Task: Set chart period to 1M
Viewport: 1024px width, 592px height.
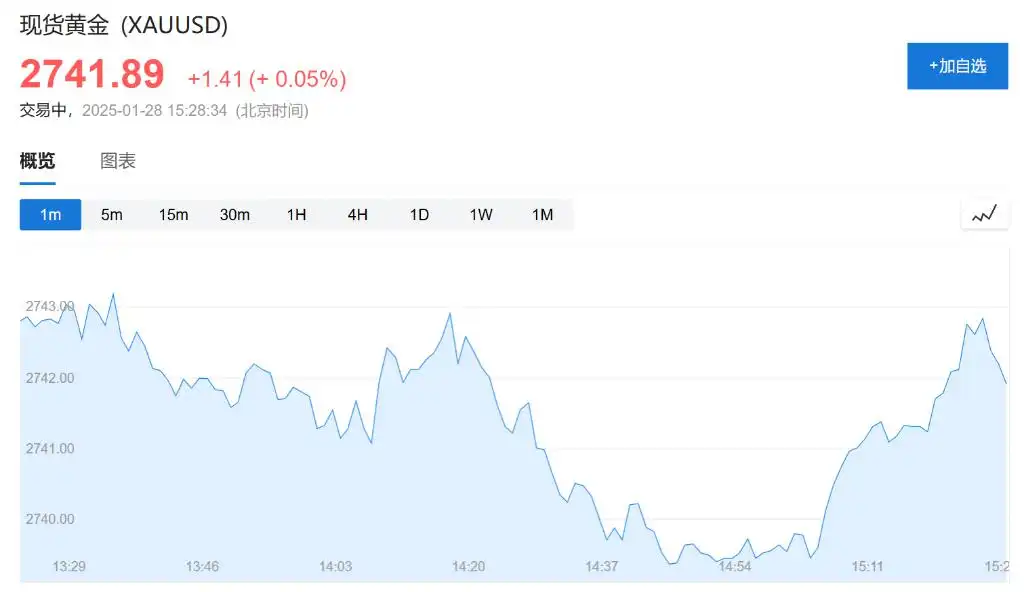Action: [x=542, y=214]
